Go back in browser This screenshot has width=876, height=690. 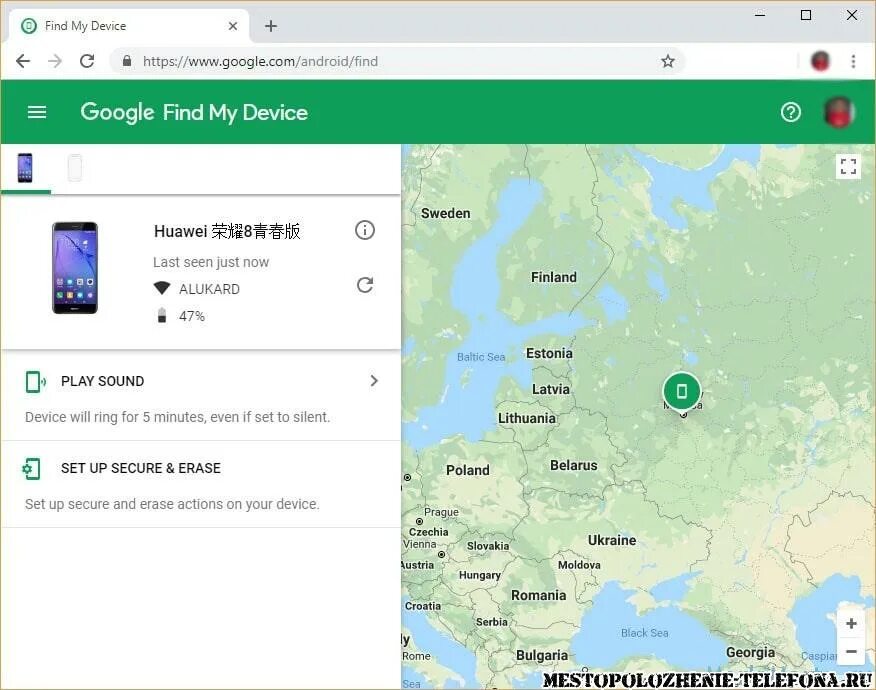click(23, 61)
